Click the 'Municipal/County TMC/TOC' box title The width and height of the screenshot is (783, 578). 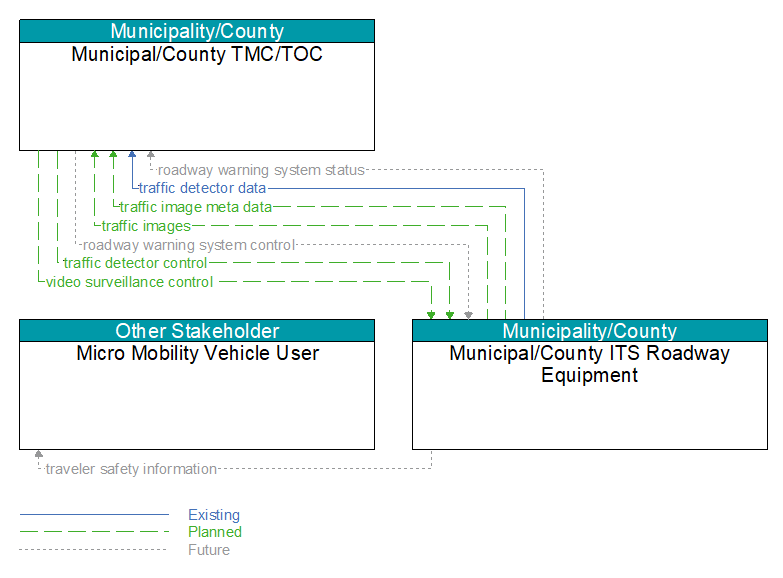coord(197,54)
